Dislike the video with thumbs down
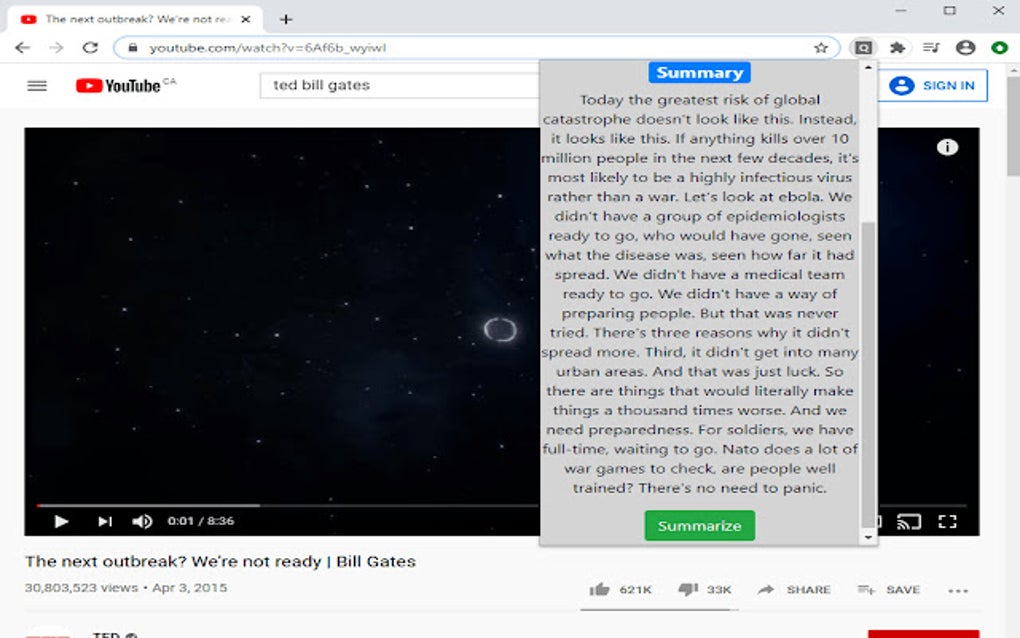1020x638 pixels. coord(690,589)
